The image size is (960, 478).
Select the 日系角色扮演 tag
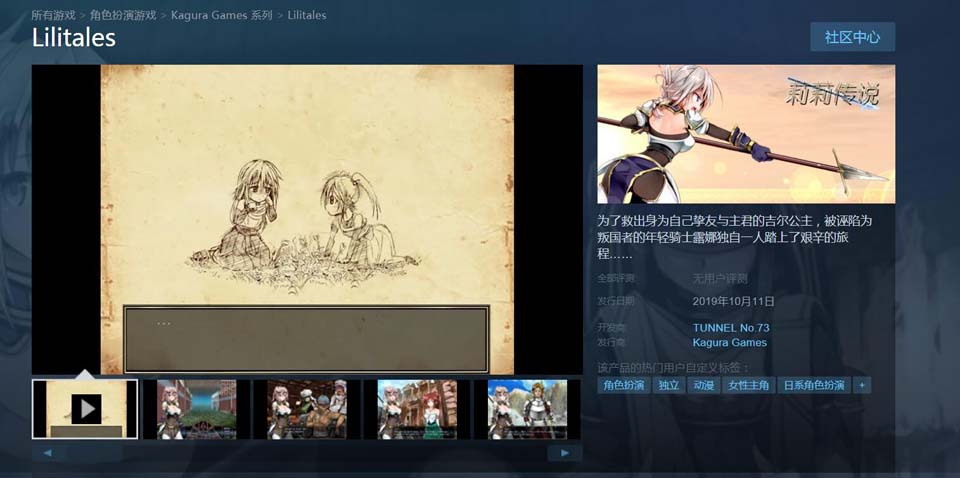click(x=814, y=385)
